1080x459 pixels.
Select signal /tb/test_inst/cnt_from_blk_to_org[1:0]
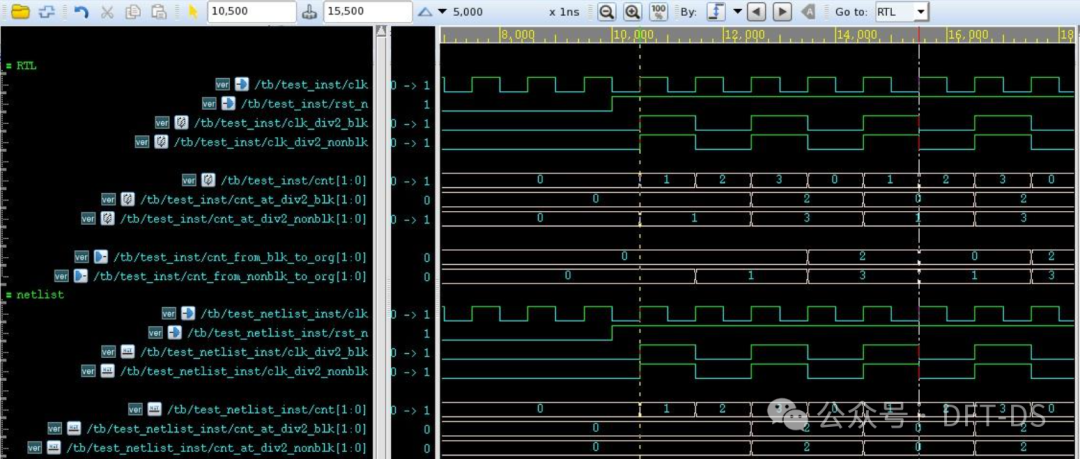(x=240, y=257)
